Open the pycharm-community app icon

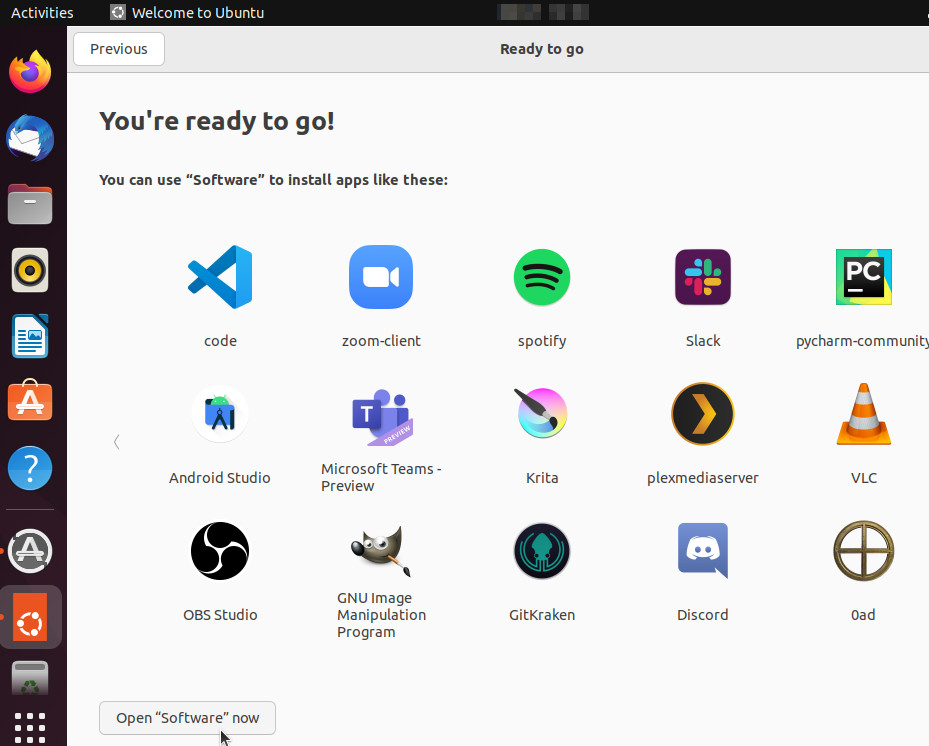point(864,277)
